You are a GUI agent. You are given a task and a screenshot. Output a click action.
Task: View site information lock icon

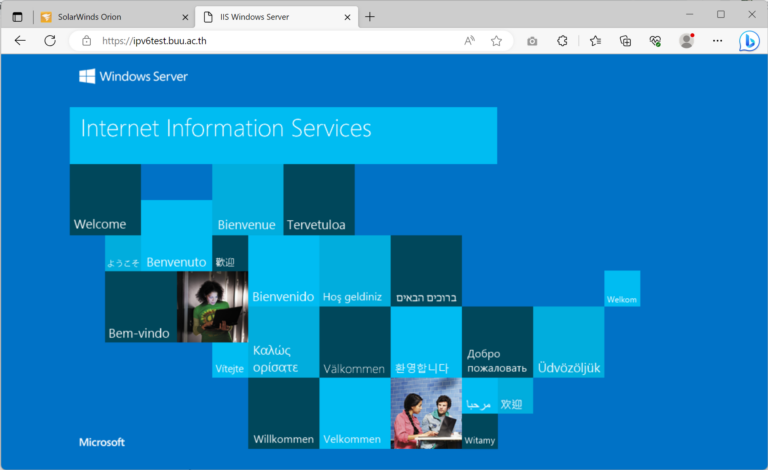click(86, 41)
